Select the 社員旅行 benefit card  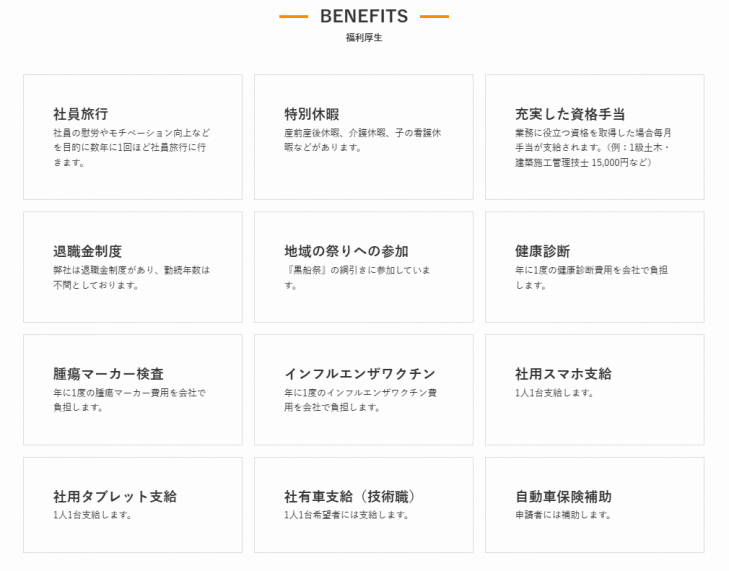tap(133, 137)
